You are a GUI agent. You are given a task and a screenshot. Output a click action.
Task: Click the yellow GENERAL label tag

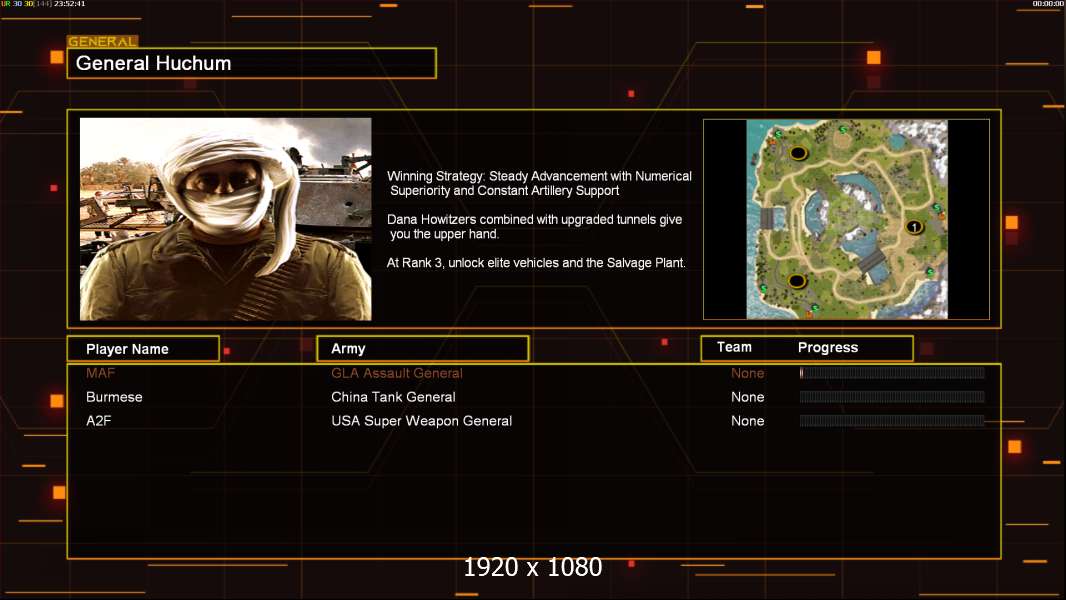click(103, 41)
